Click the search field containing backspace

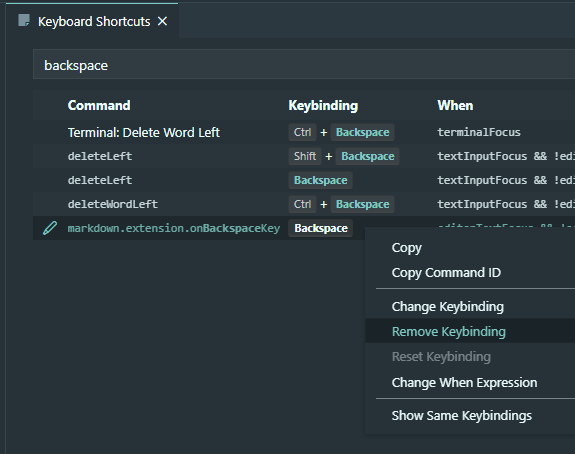tap(304, 65)
